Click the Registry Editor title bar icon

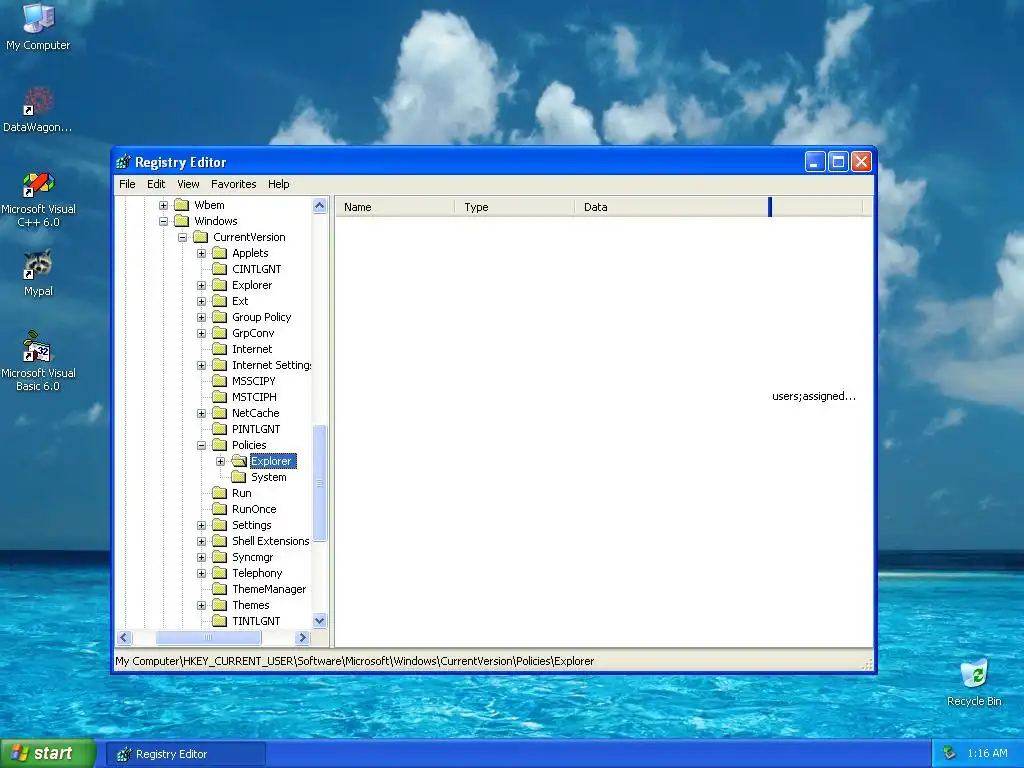pos(123,162)
